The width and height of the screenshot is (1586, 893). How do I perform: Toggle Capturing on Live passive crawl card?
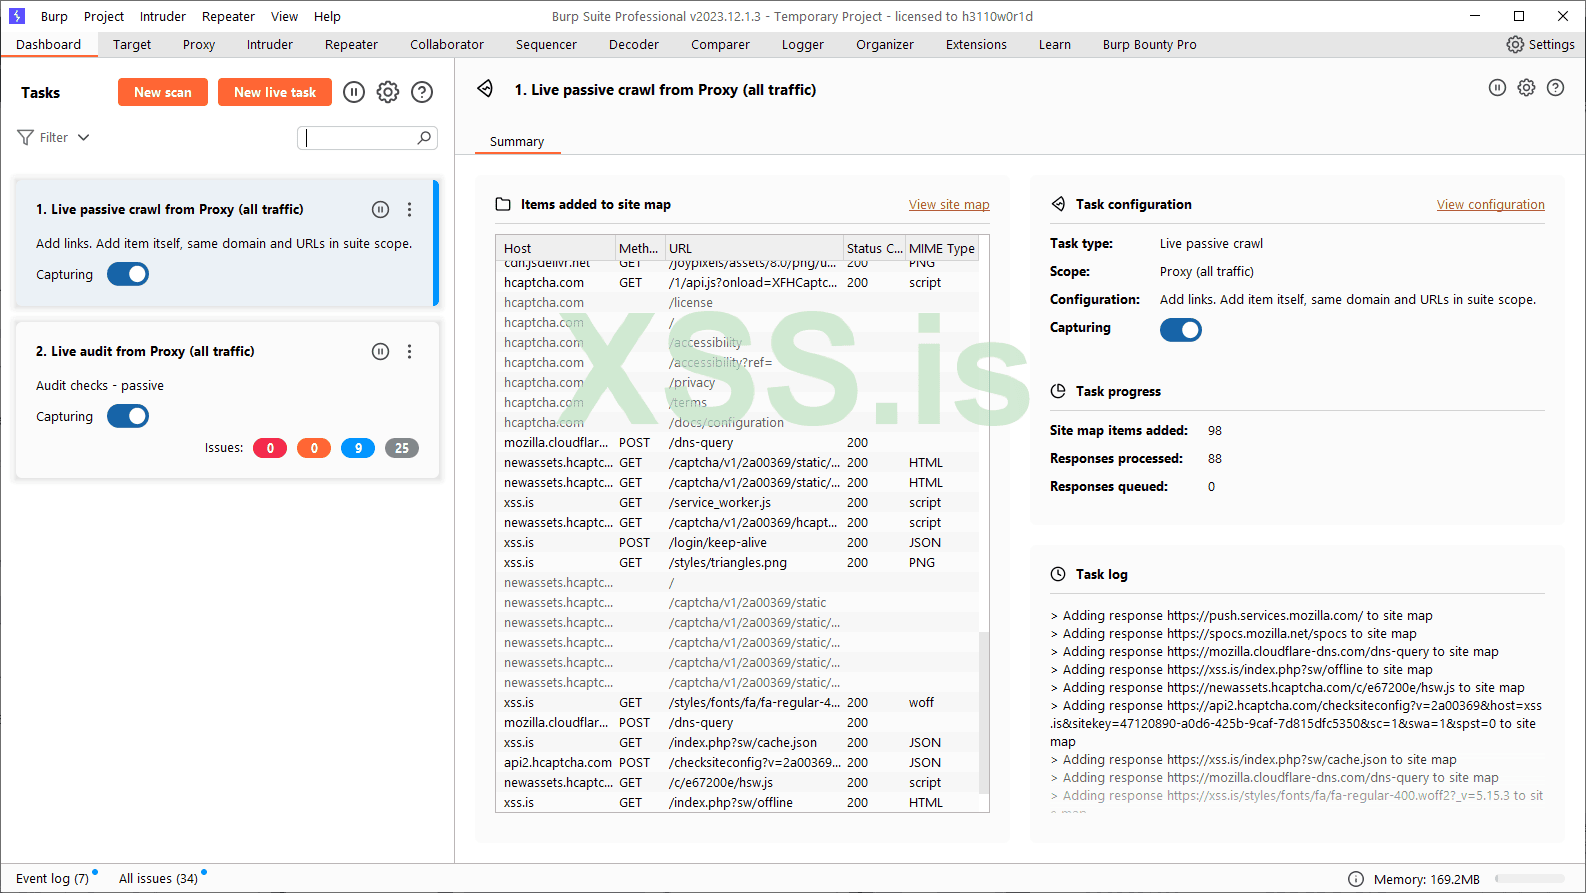point(128,274)
